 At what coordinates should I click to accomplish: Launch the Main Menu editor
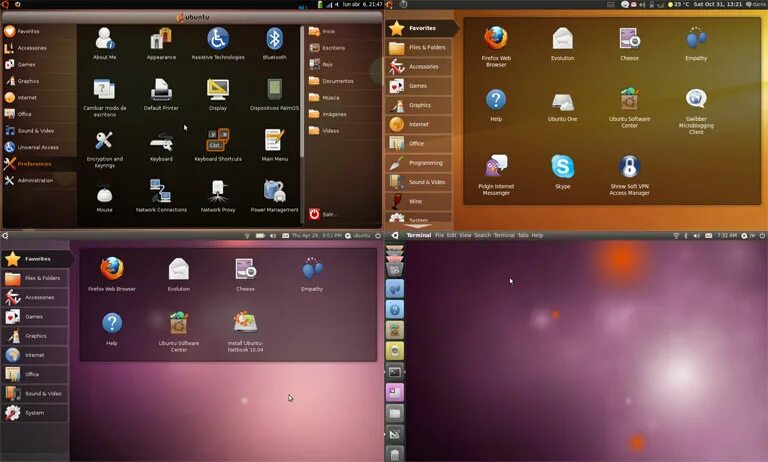[274, 145]
